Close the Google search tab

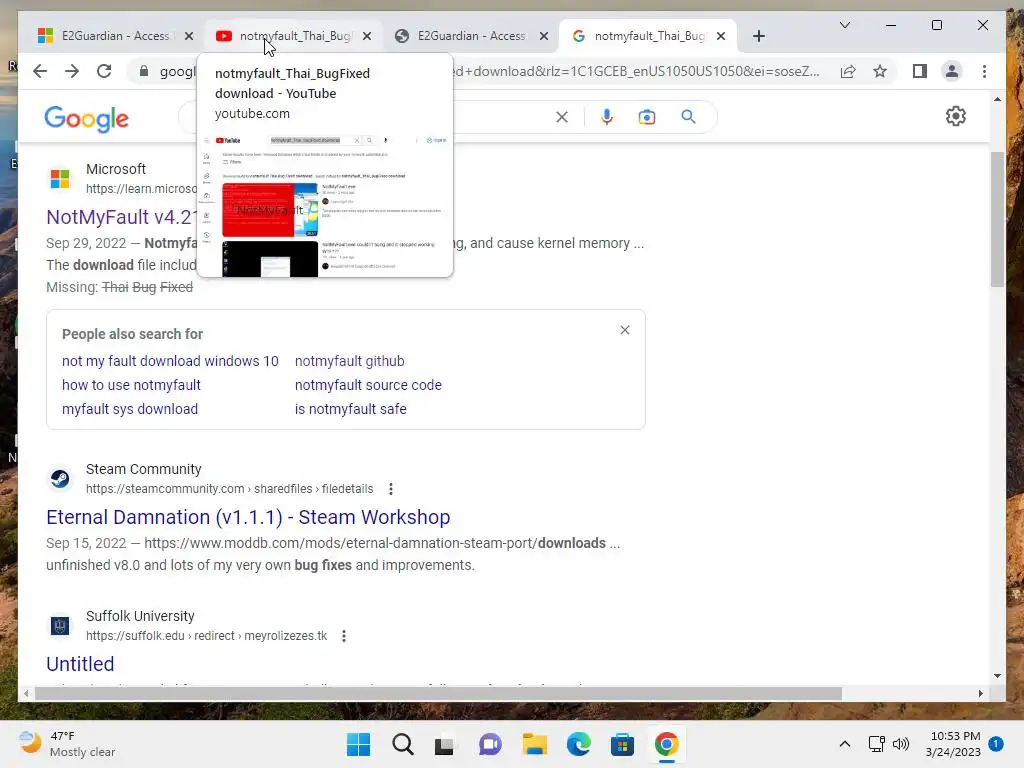(x=720, y=36)
